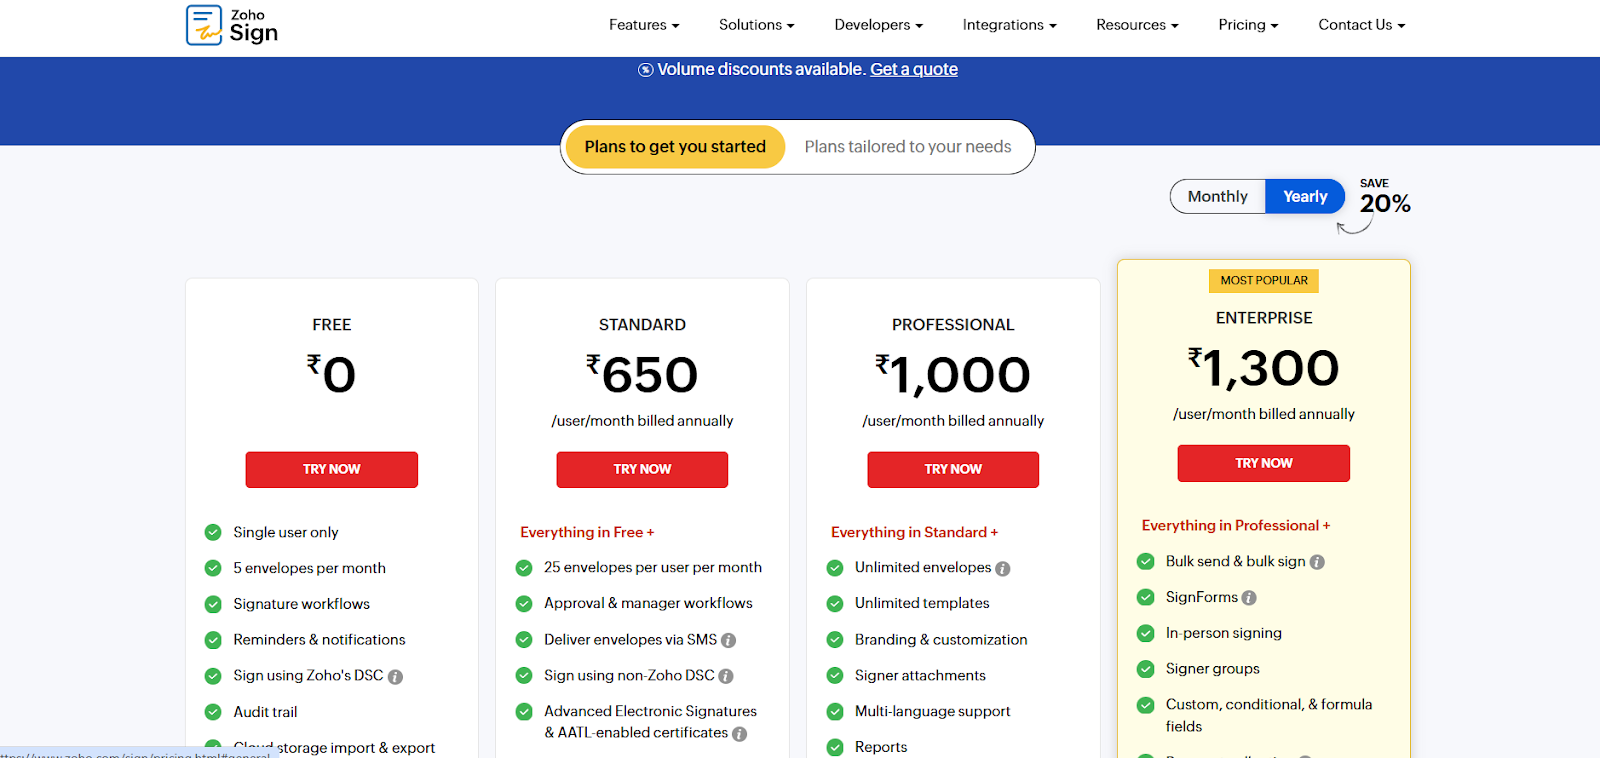
Task: Click TRY NOW under the Free plan
Action: [332, 470]
